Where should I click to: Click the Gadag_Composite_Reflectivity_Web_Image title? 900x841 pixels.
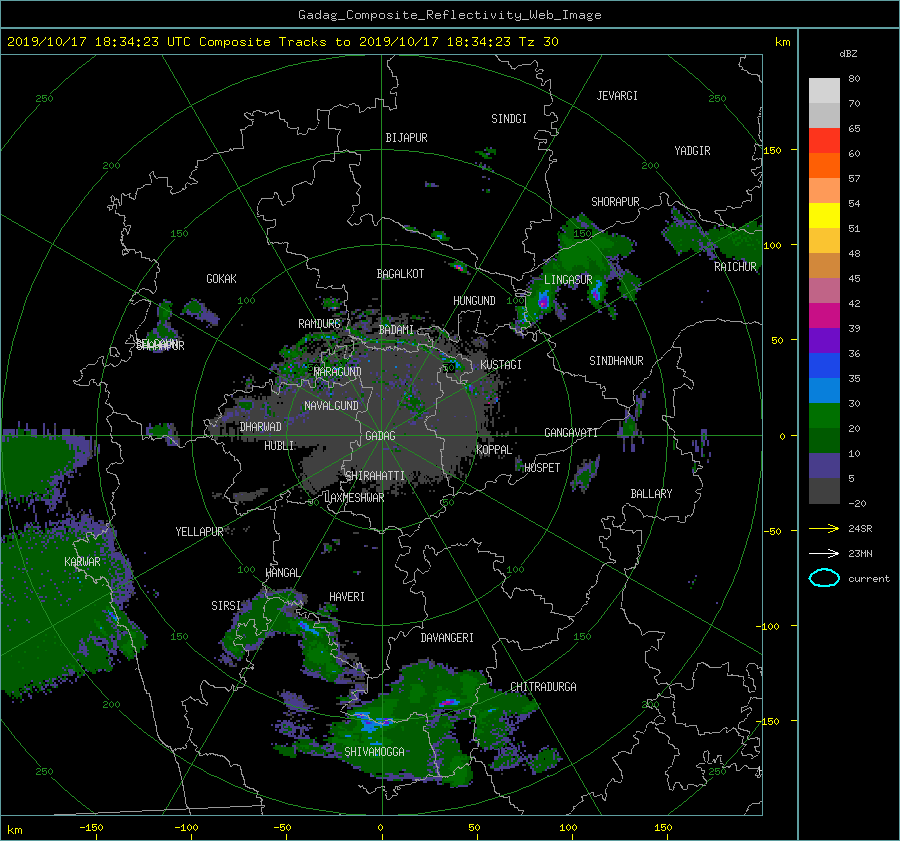pos(449,15)
